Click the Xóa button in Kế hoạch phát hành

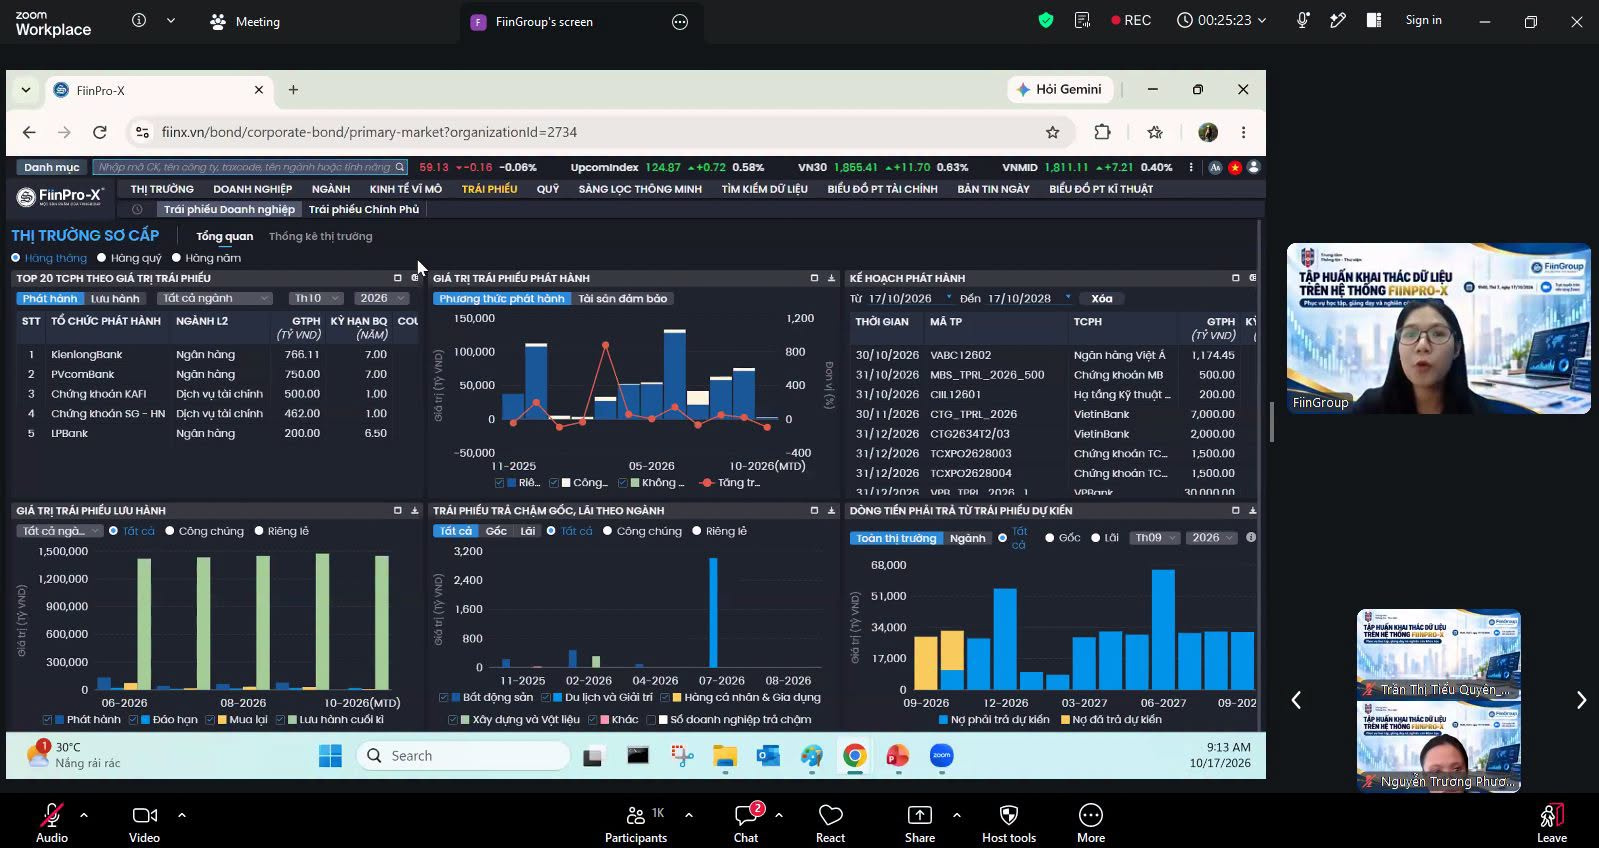pyautogui.click(x=1102, y=298)
